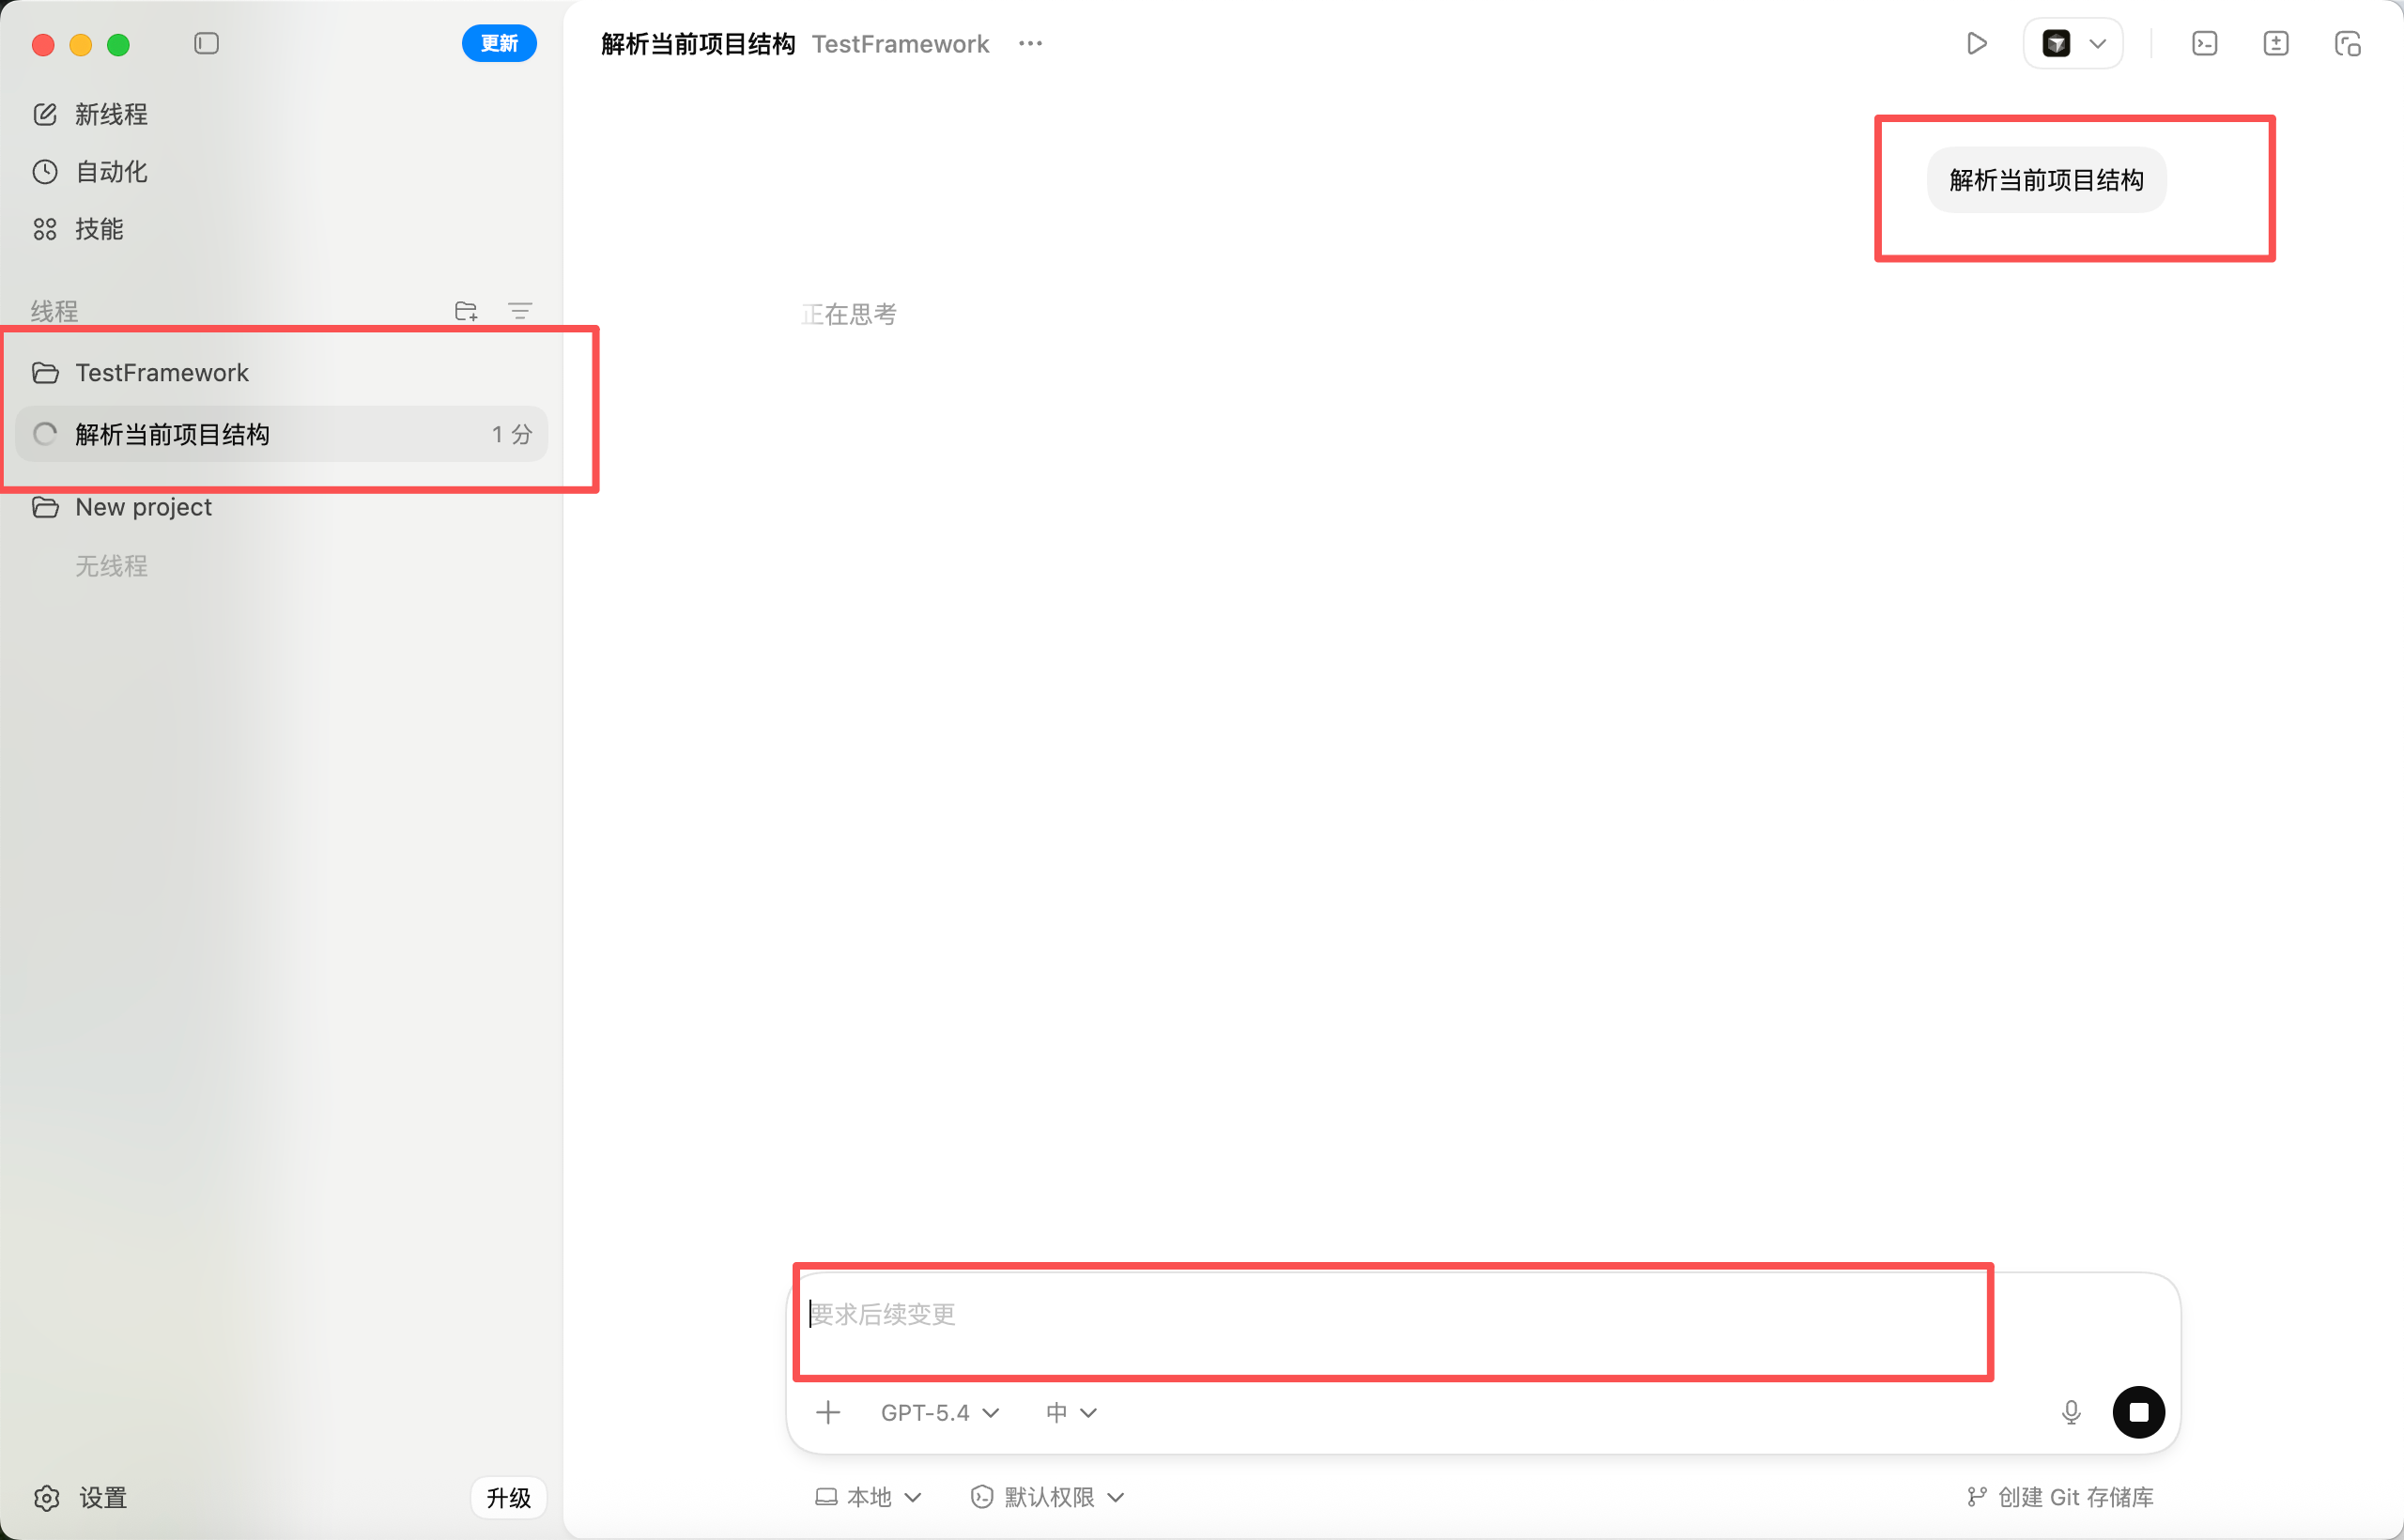Expand the 默认权限 permissions dropdown
Image resolution: width=2404 pixels, height=1540 pixels.
[x=1046, y=1497]
